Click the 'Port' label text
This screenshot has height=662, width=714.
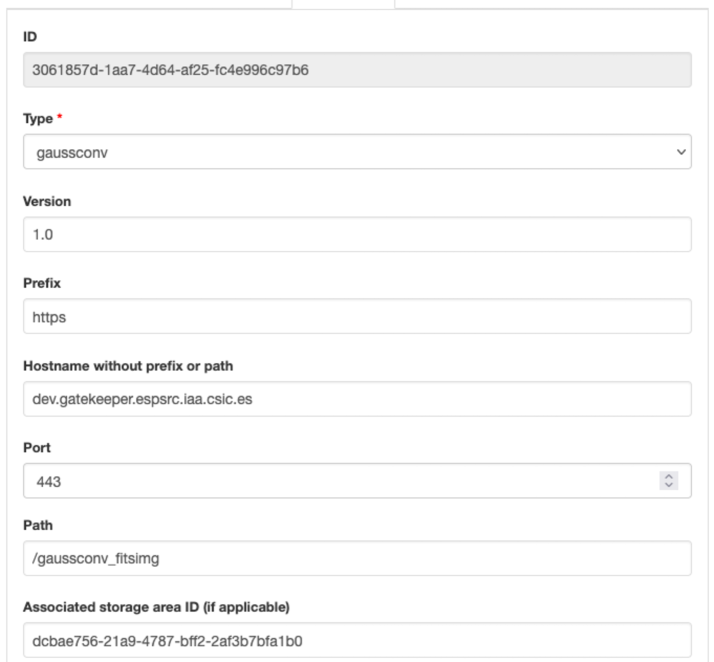35,446
